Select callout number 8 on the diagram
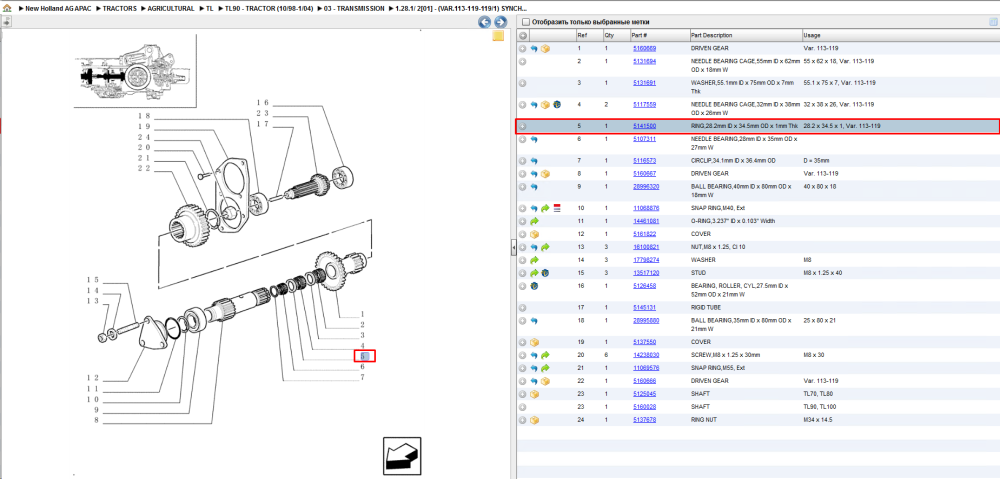The width and height of the screenshot is (1000, 479). (94, 420)
